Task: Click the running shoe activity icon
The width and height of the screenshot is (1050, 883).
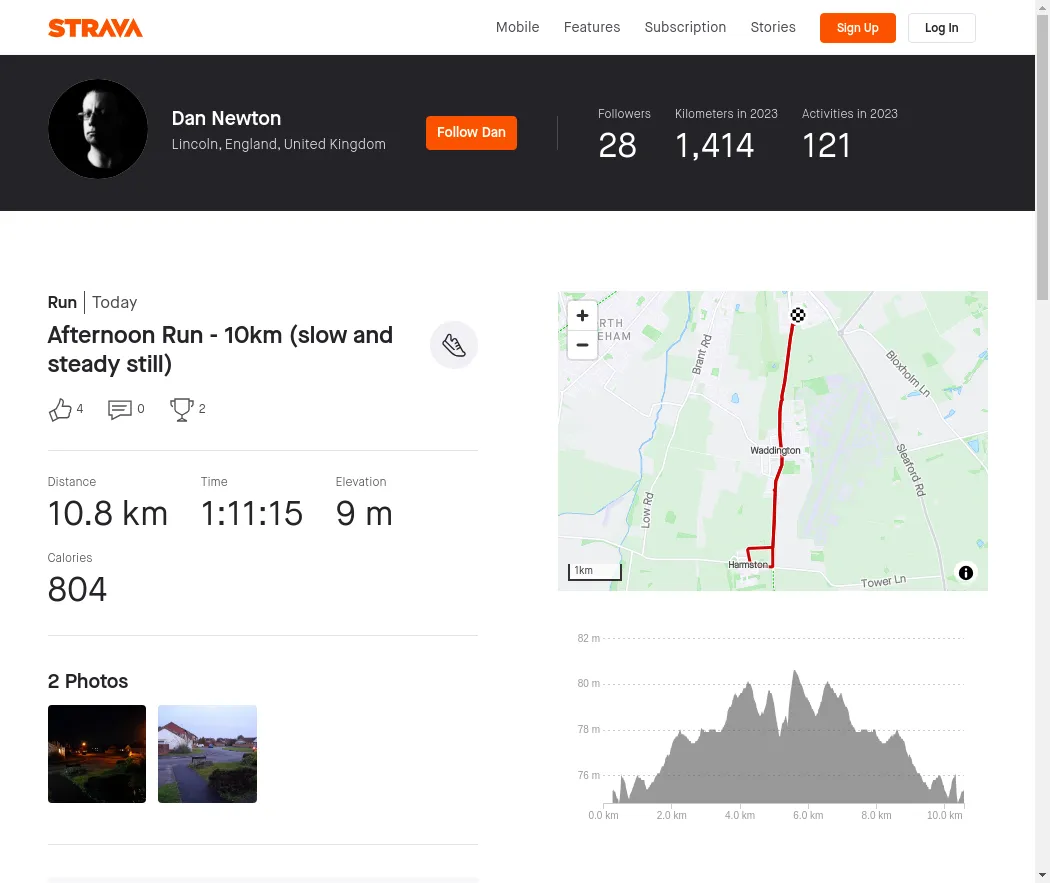Action: [454, 346]
